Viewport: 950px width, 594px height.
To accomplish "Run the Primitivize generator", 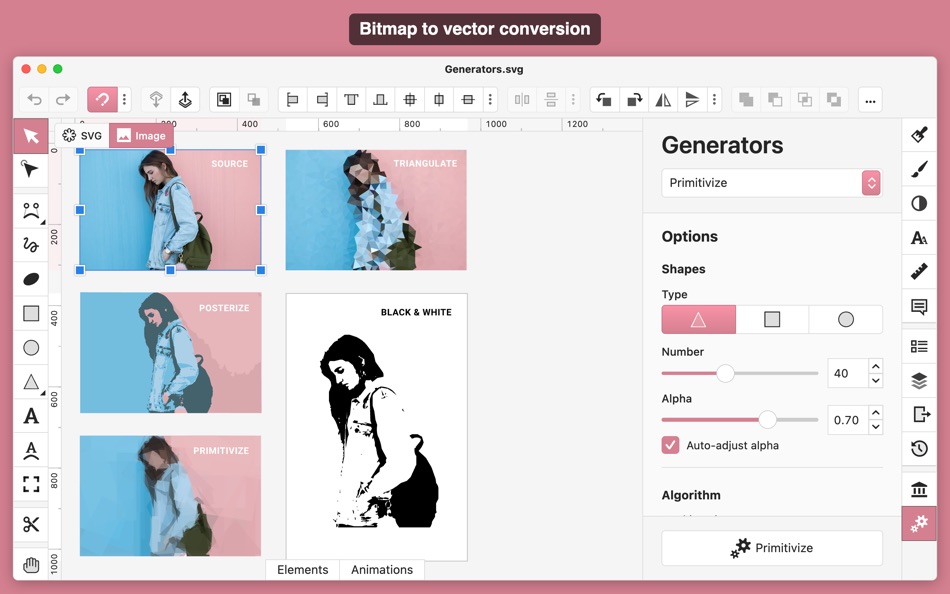I will (x=771, y=548).
